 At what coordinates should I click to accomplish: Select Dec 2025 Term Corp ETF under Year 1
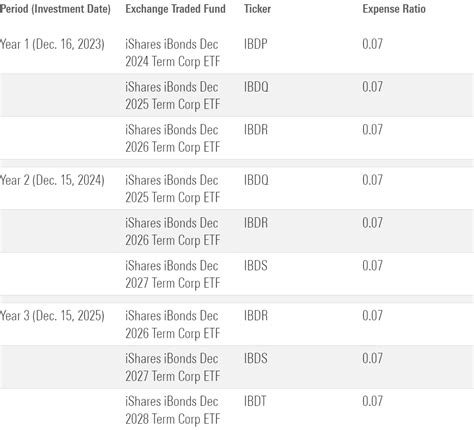click(173, 96)
